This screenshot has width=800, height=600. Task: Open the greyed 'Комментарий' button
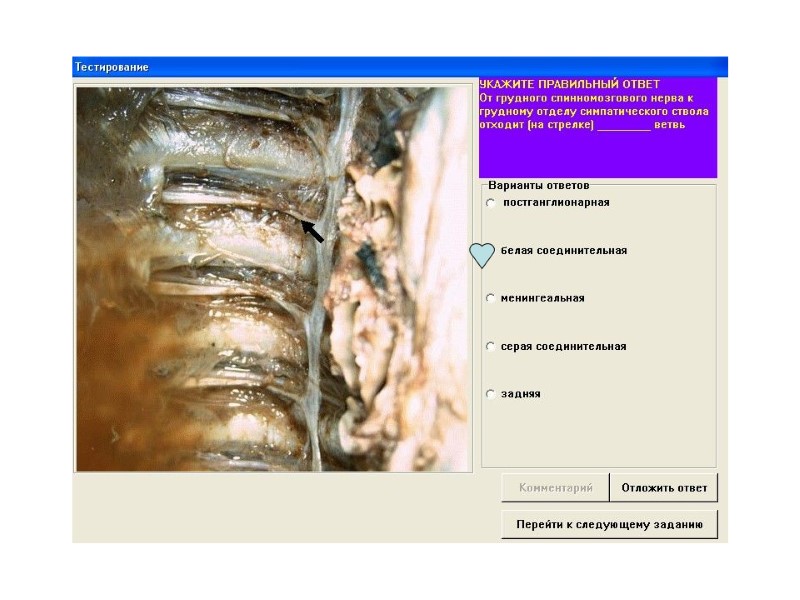[556, 488]
